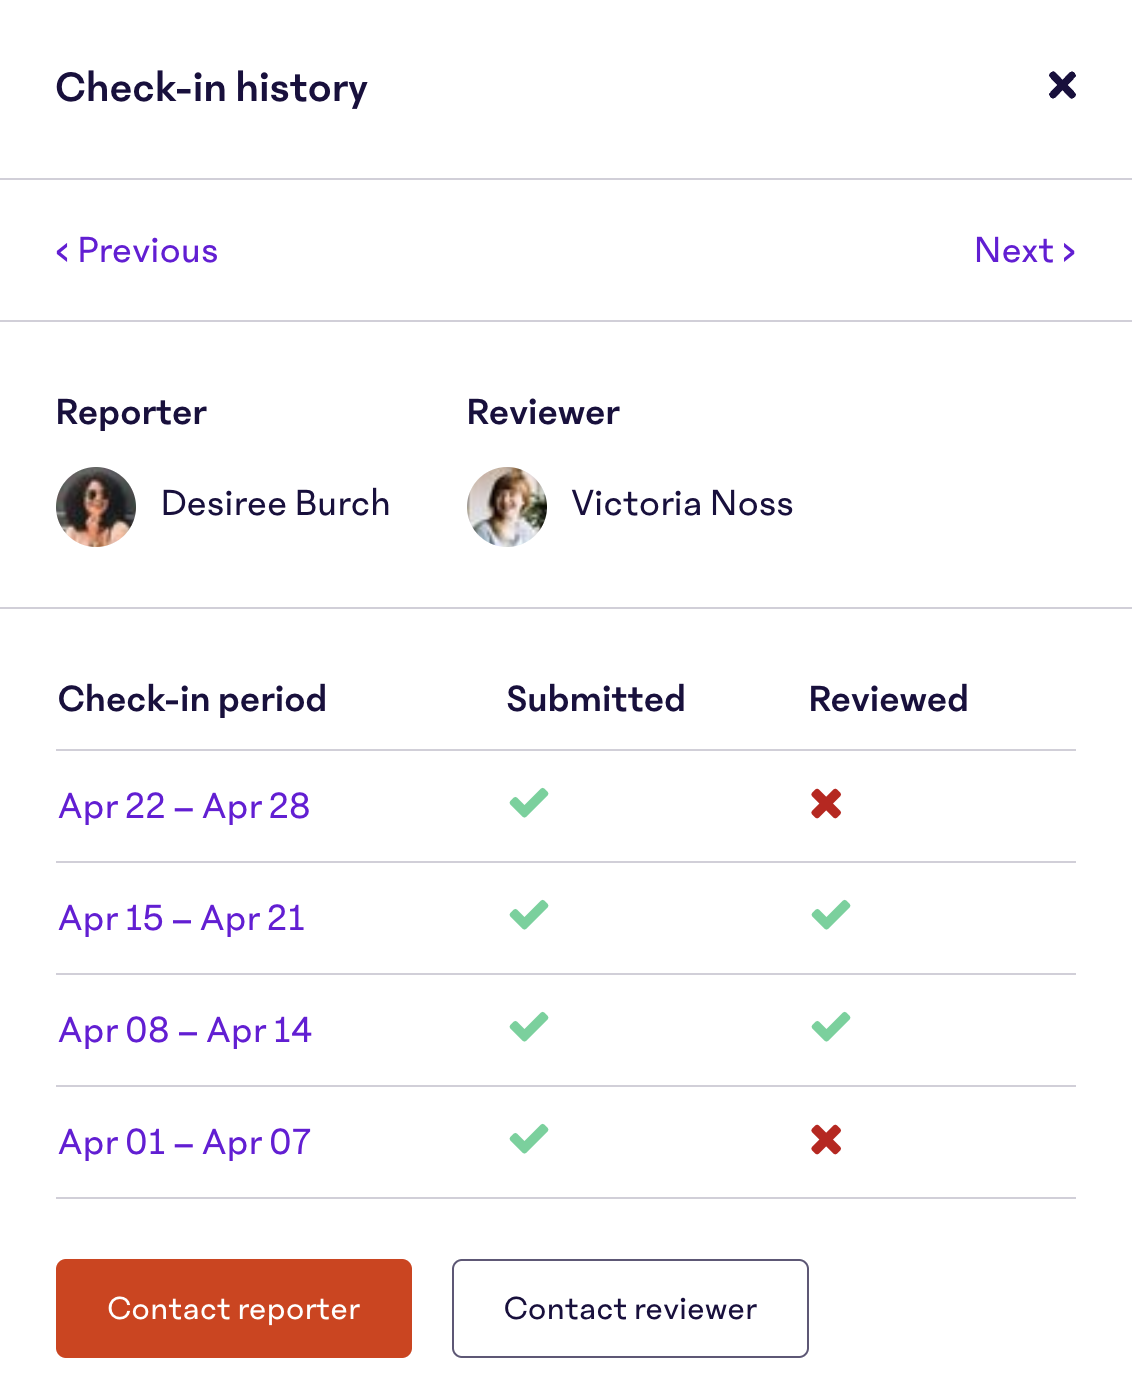Viewport: 1132px width, 1390px height.
Task: Navigate to the Previous page of check-ins
Action: pos(136,251)
